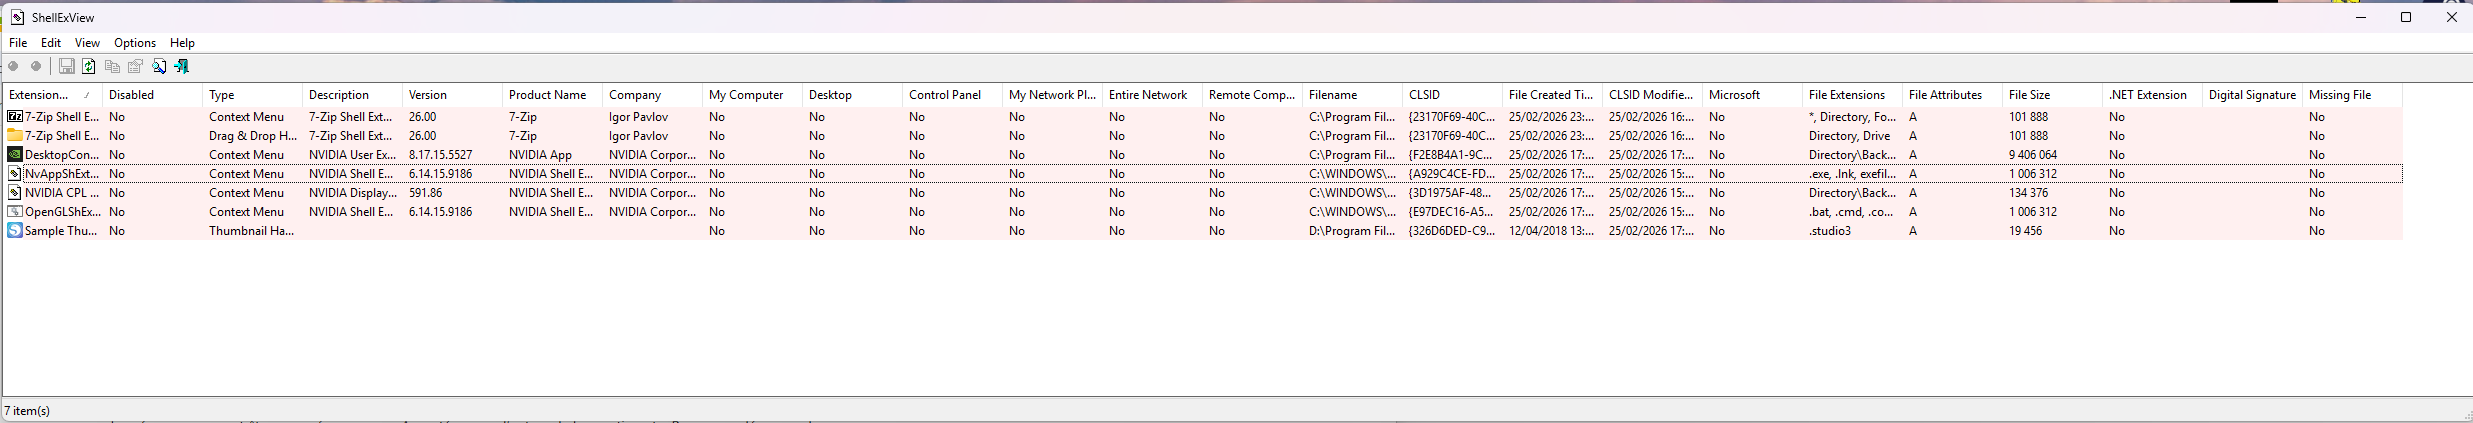Click the ShellExView title bar app icon

(x=17, y=17)
